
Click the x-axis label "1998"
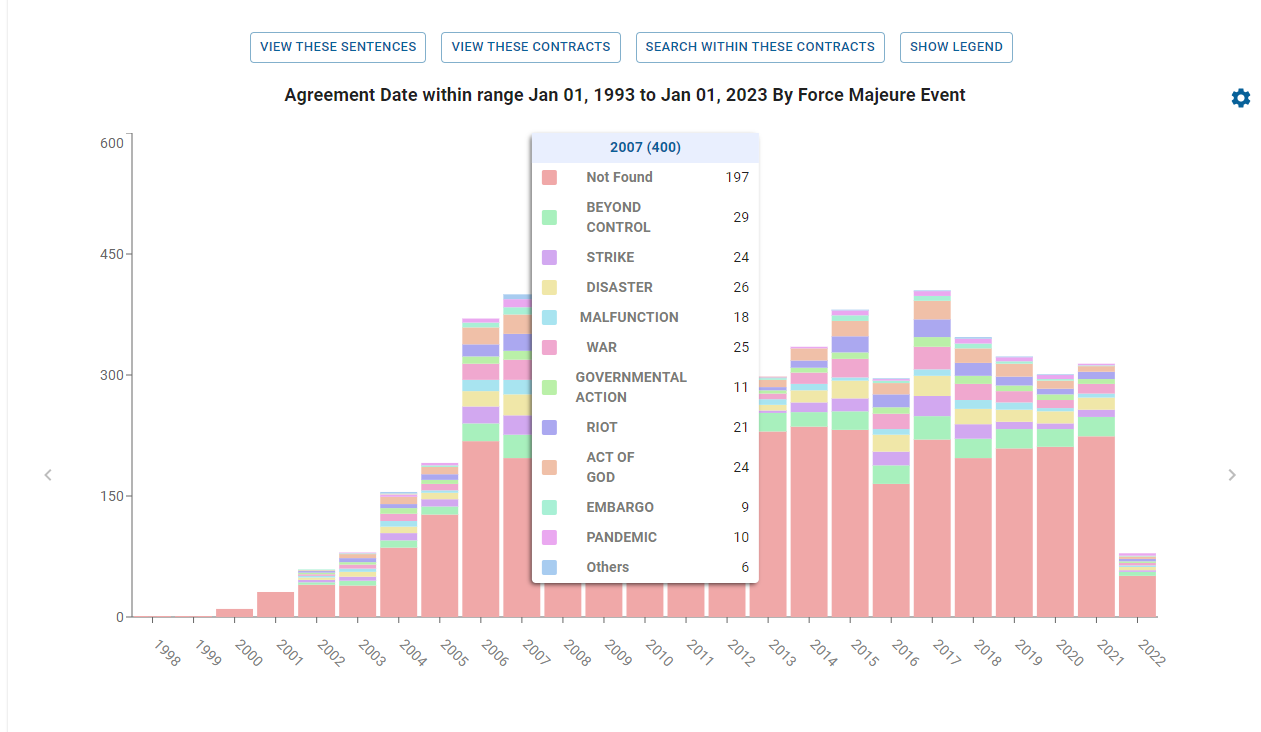(167, 653)
